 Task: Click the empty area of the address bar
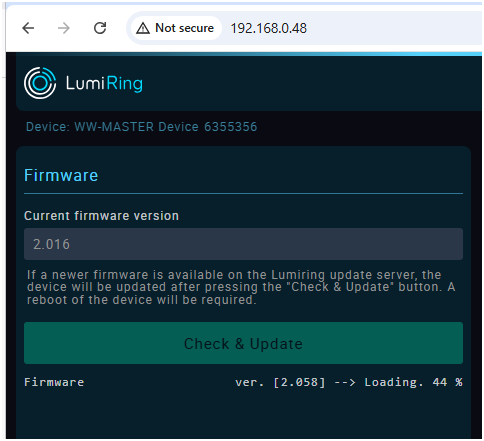(x=393, y=28)
